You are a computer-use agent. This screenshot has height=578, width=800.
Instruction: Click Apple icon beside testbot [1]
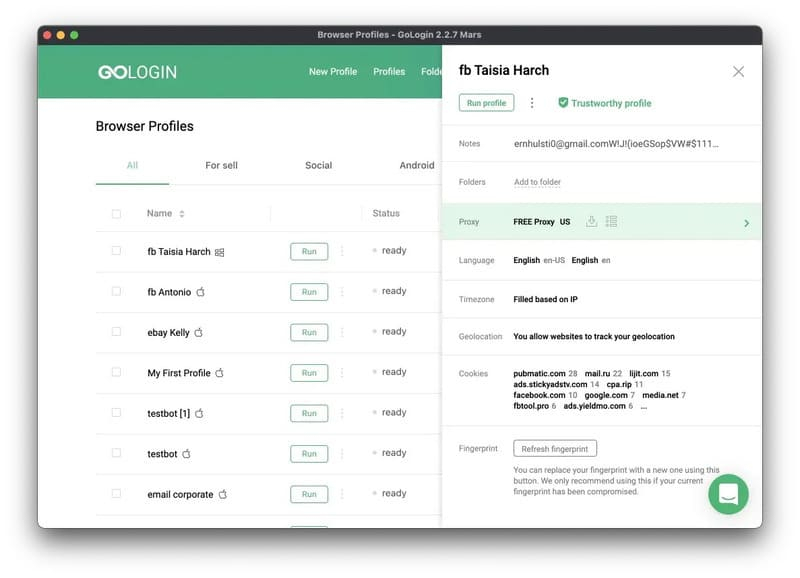(x=199, y=413)
